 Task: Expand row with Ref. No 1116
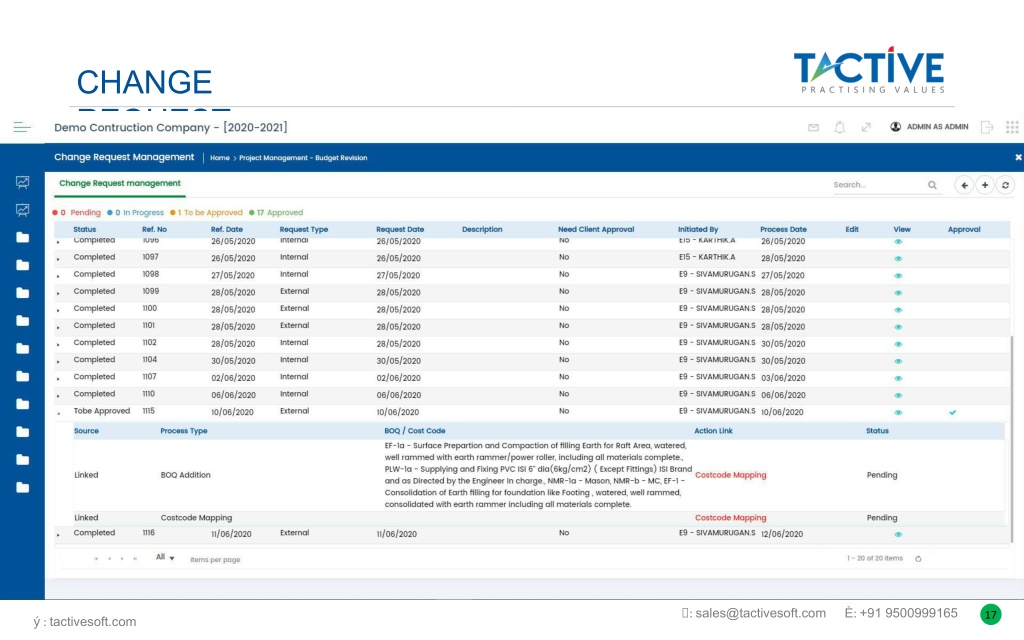click(58, 535)
